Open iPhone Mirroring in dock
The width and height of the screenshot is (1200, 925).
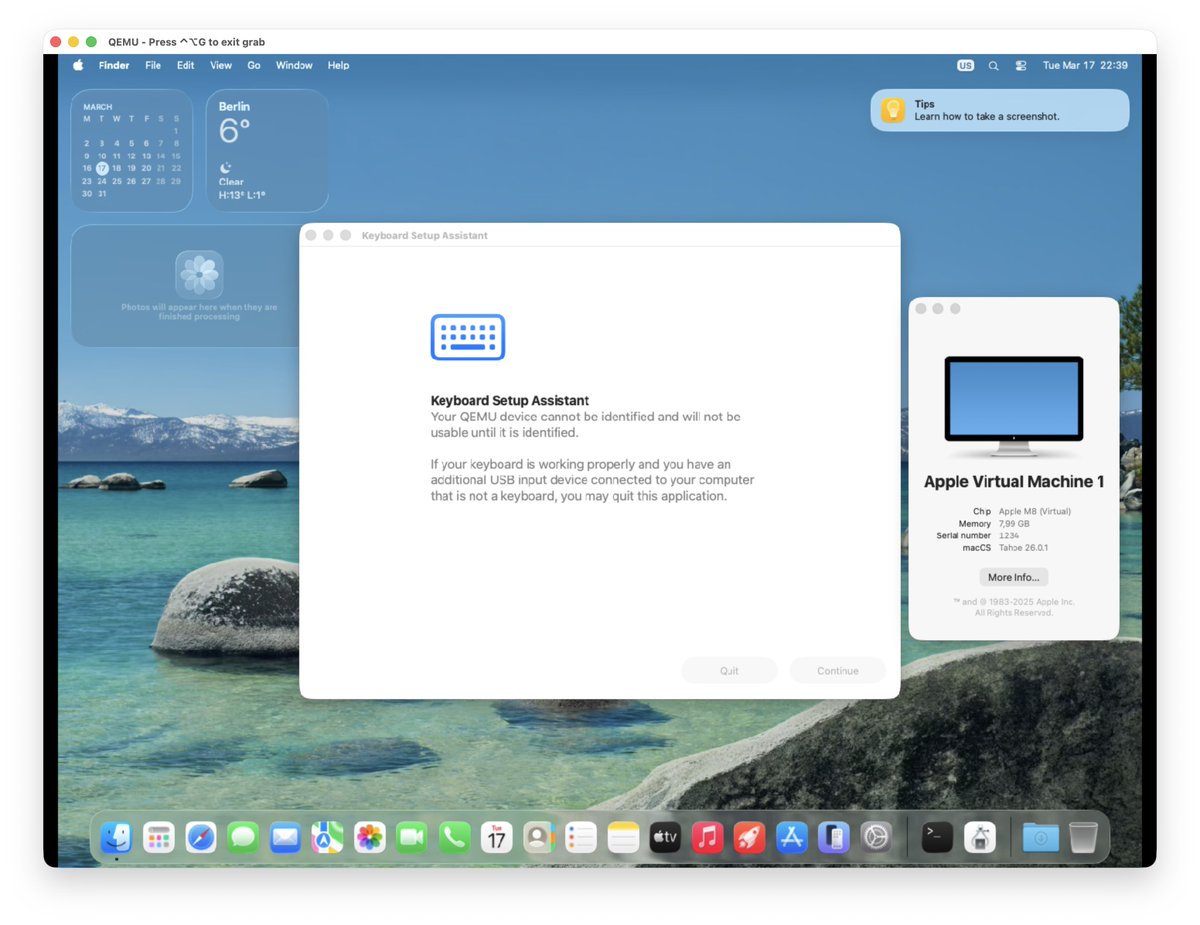click(834, 837)
